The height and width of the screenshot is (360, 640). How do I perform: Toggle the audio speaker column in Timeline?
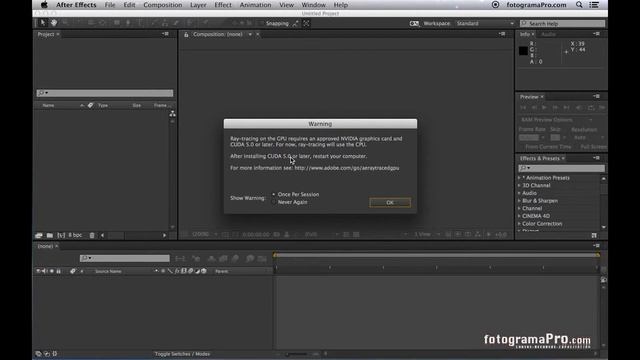coord(44,271)
